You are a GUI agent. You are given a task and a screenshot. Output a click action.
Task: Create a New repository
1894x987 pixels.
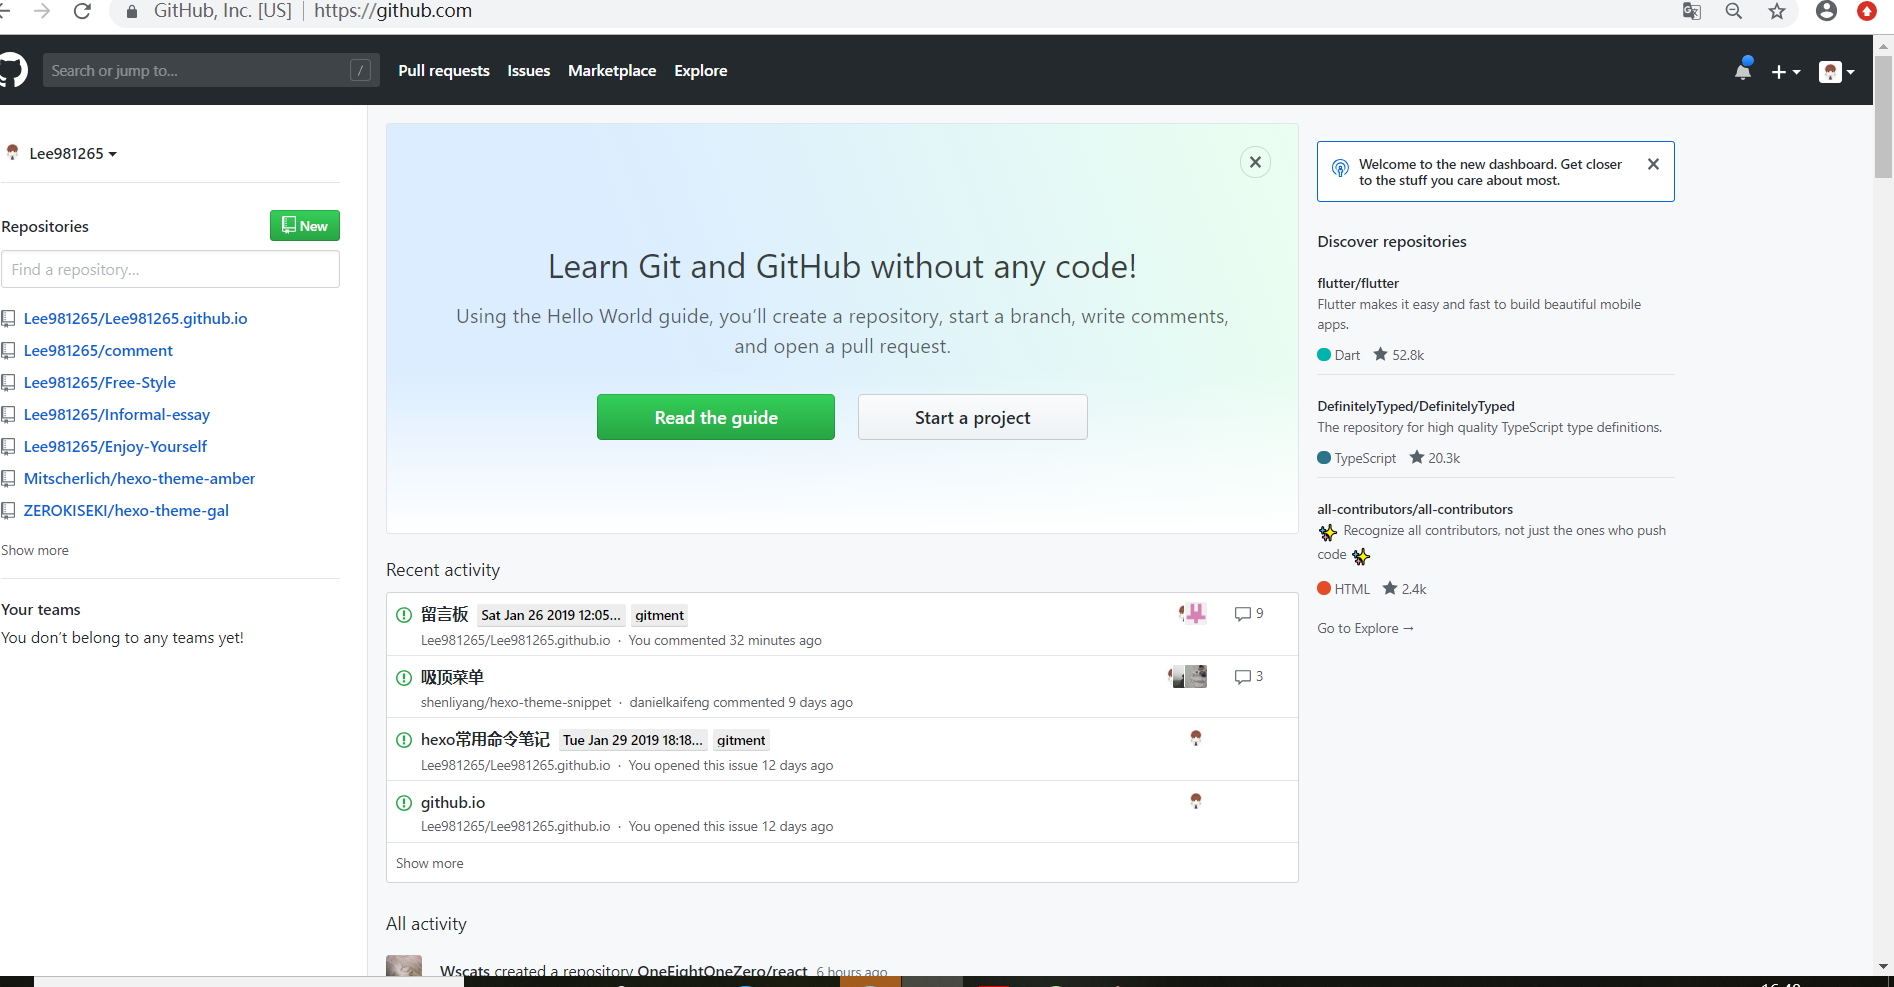click(305, 226)
